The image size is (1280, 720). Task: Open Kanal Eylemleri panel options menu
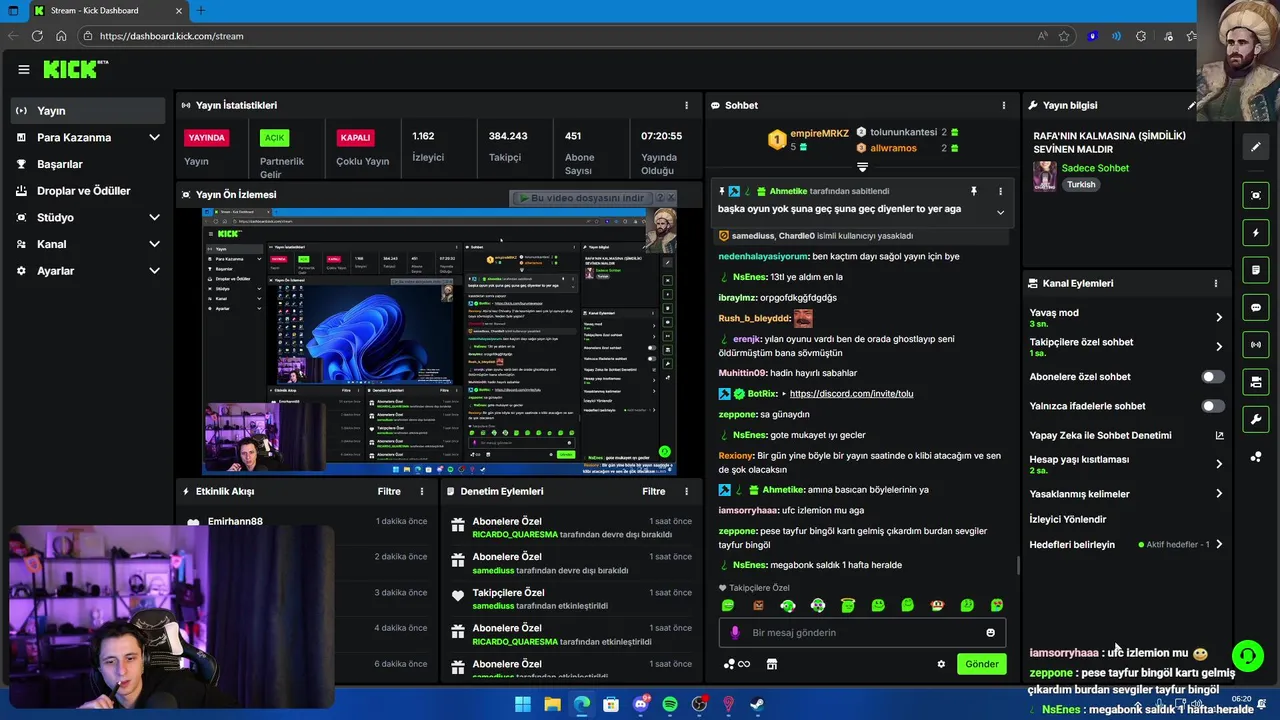[x=1216, y=283]
